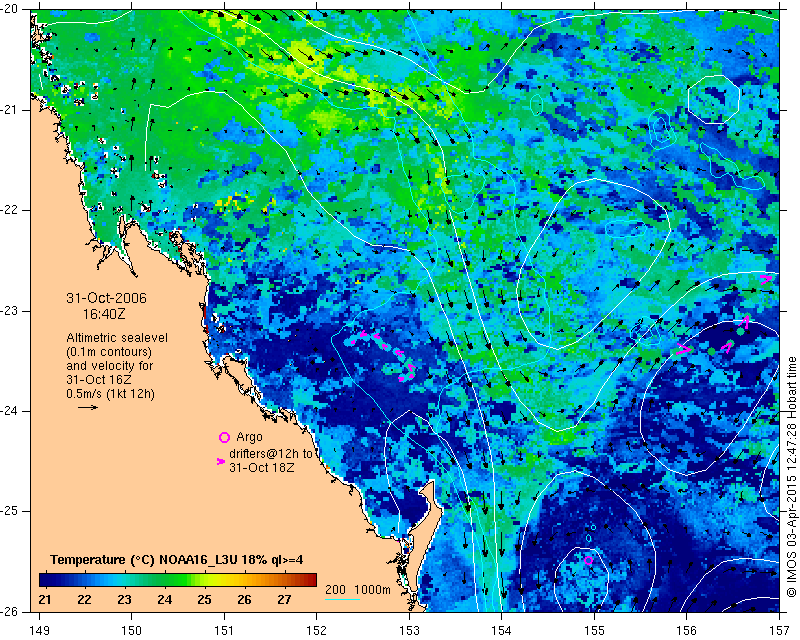Click the '31-Oct 18Z' legend text
This screenshot has width=800, height=640.
262,467
